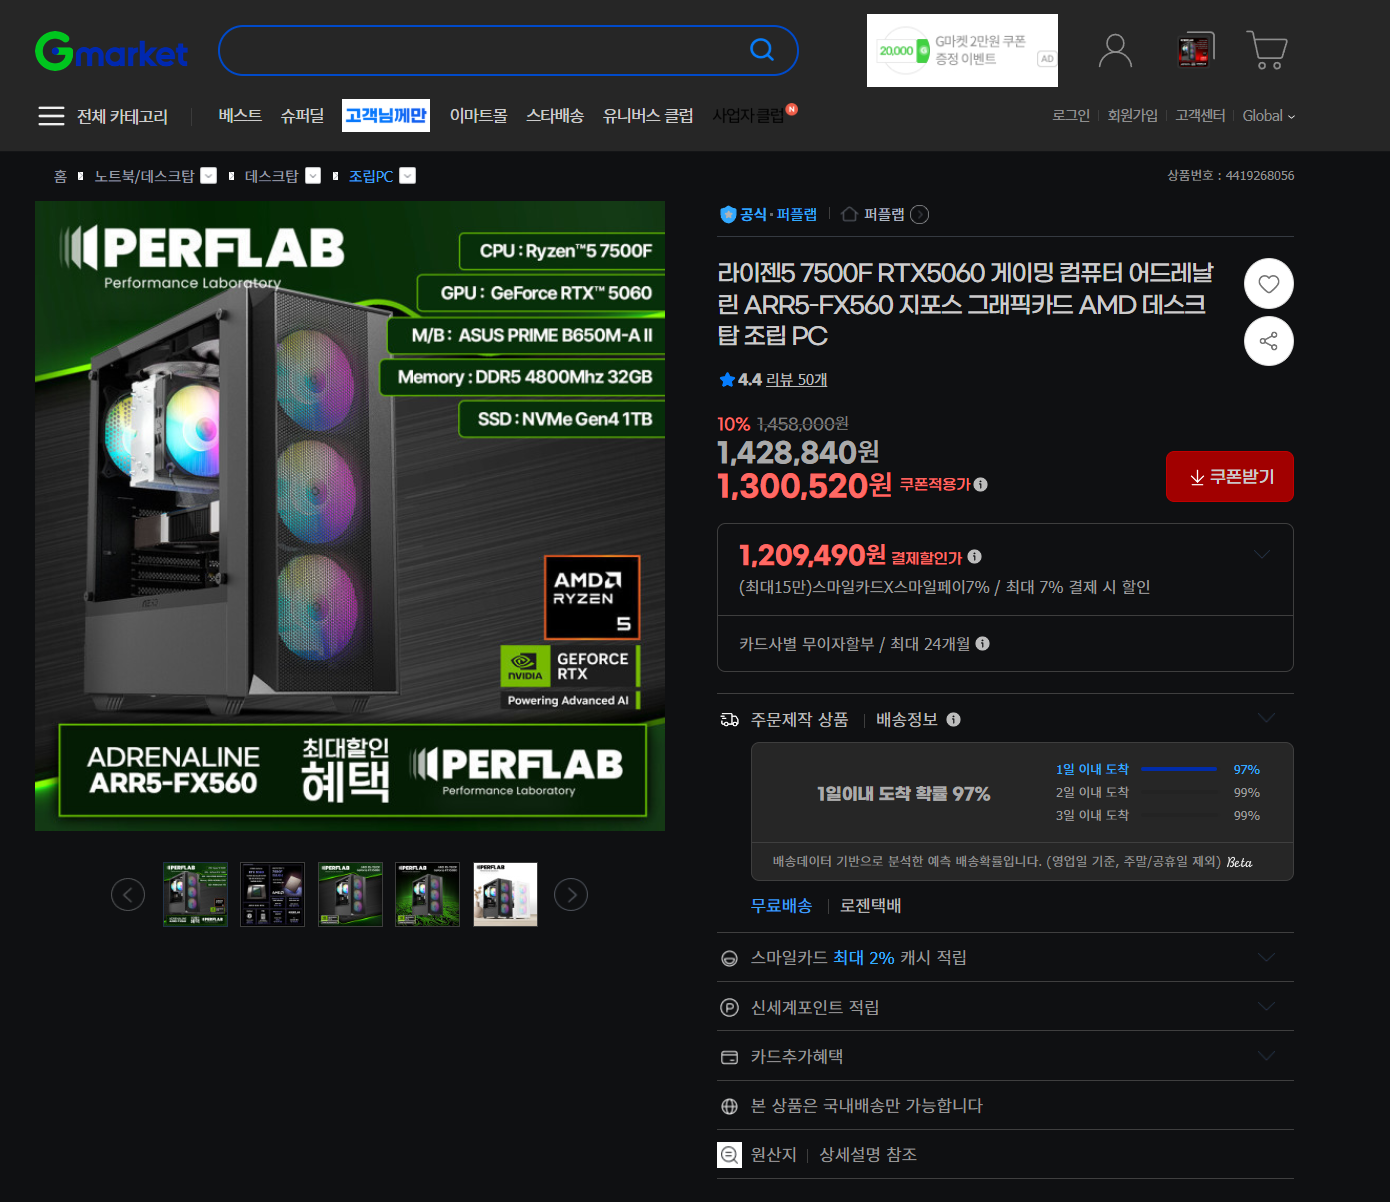Expand the 카드추가혜택 section
The height and width of the screenshot is (1202, 1390).
point(1266,1056)
